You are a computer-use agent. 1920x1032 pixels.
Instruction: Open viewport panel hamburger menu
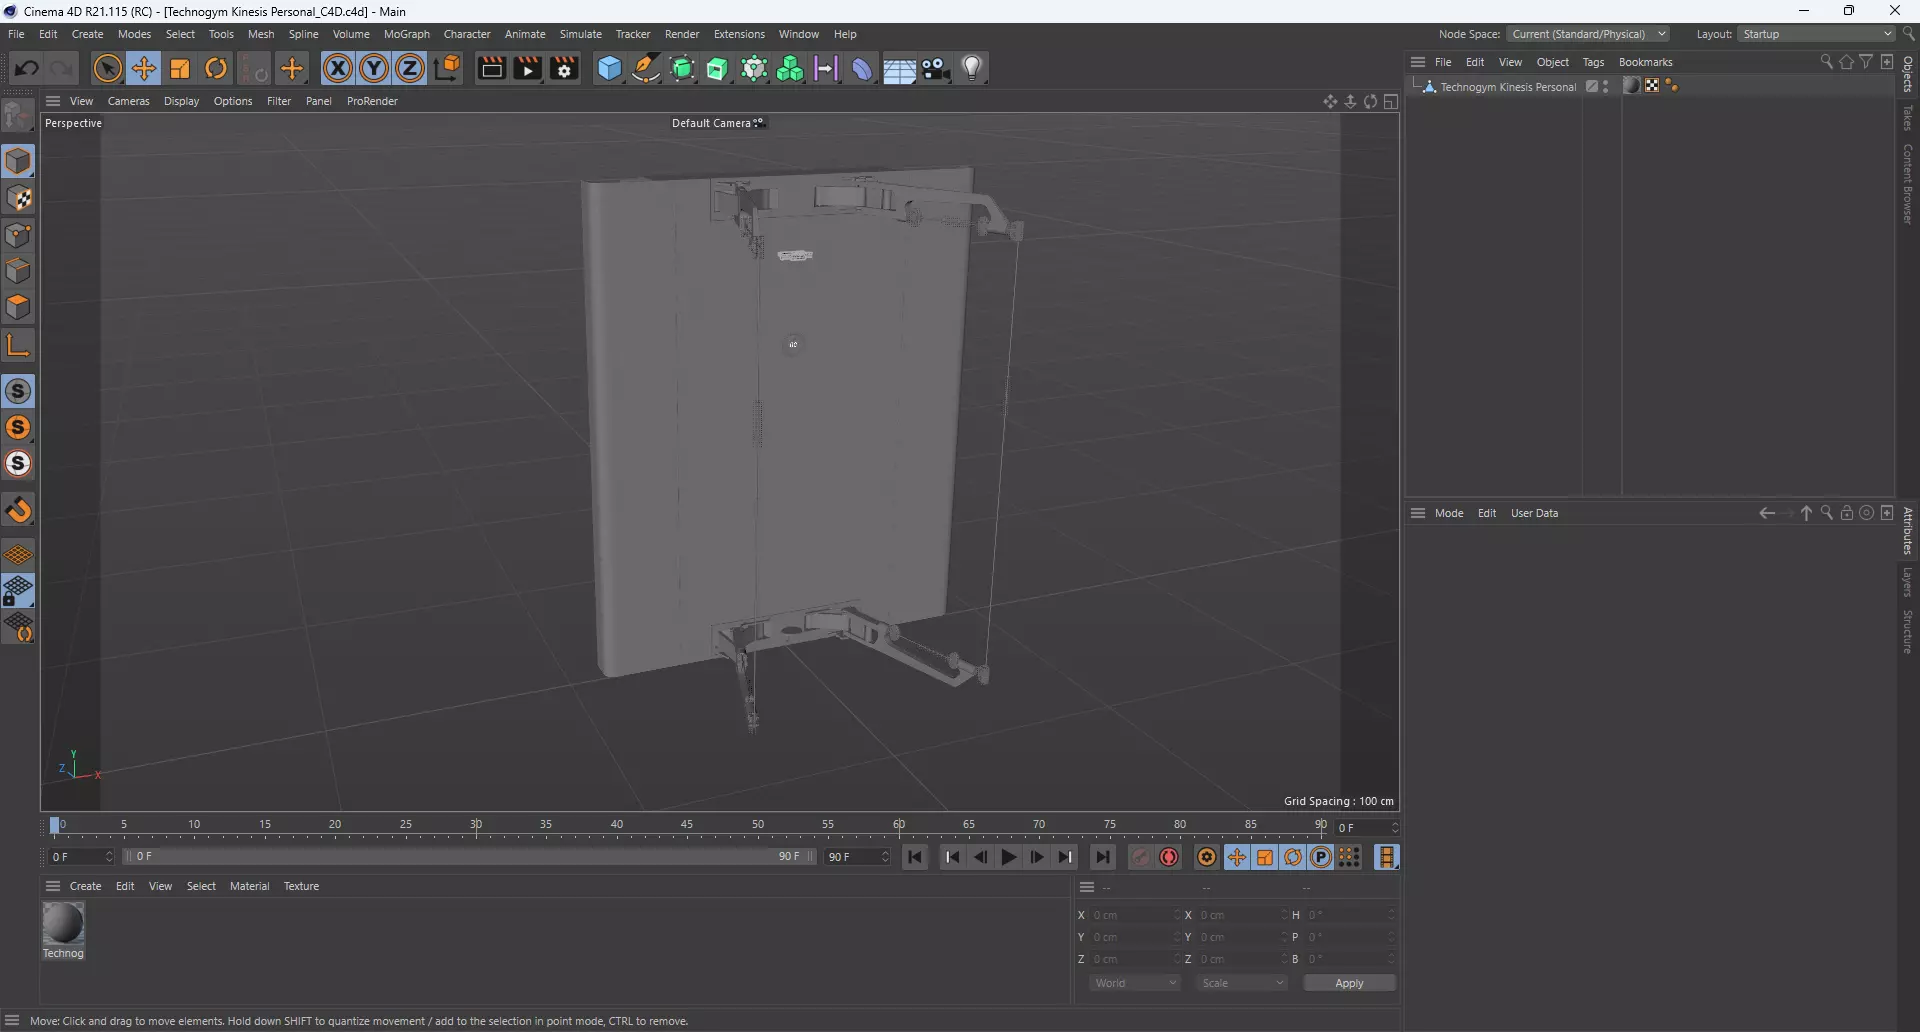(x=53, y=101)
